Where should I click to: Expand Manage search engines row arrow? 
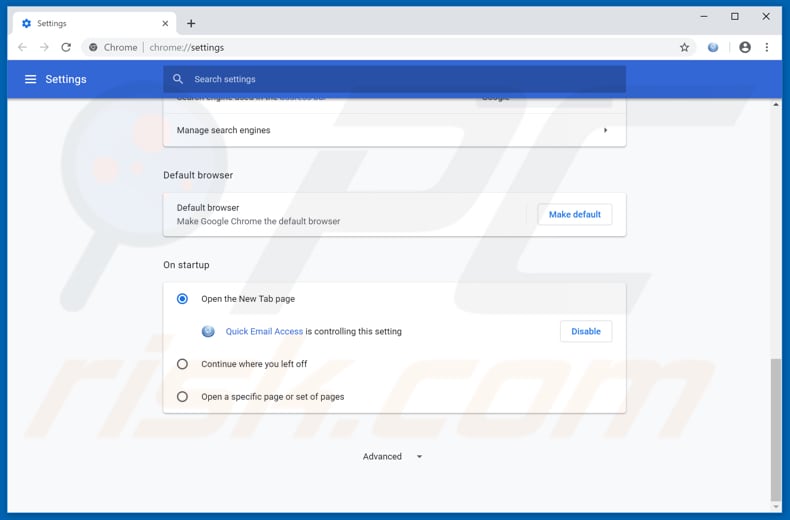click(606, 130)
